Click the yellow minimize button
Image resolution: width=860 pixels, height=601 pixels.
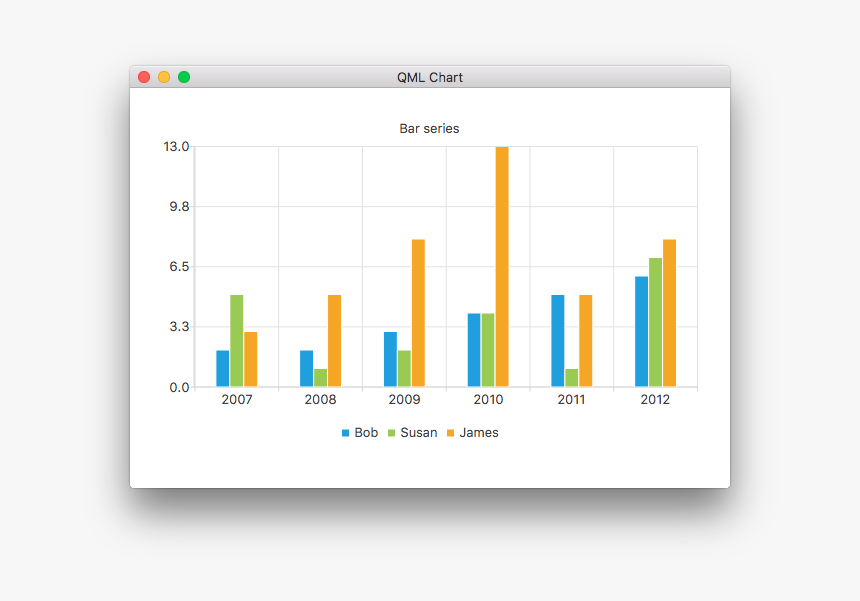pyautogui.click(x=163, y=76)
